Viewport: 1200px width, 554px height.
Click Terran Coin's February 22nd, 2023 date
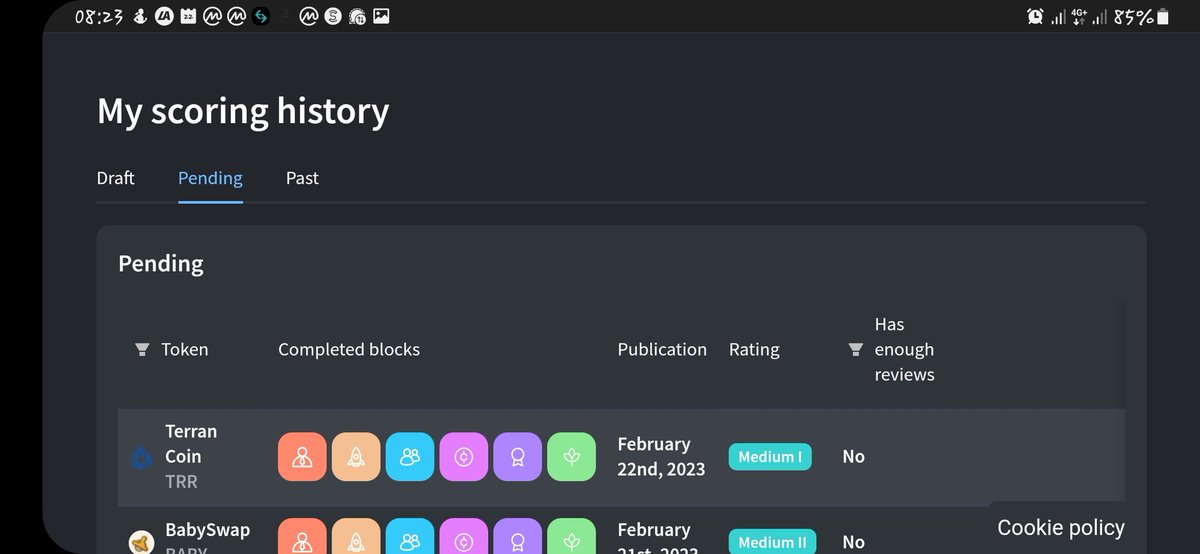tap(661, 456)
